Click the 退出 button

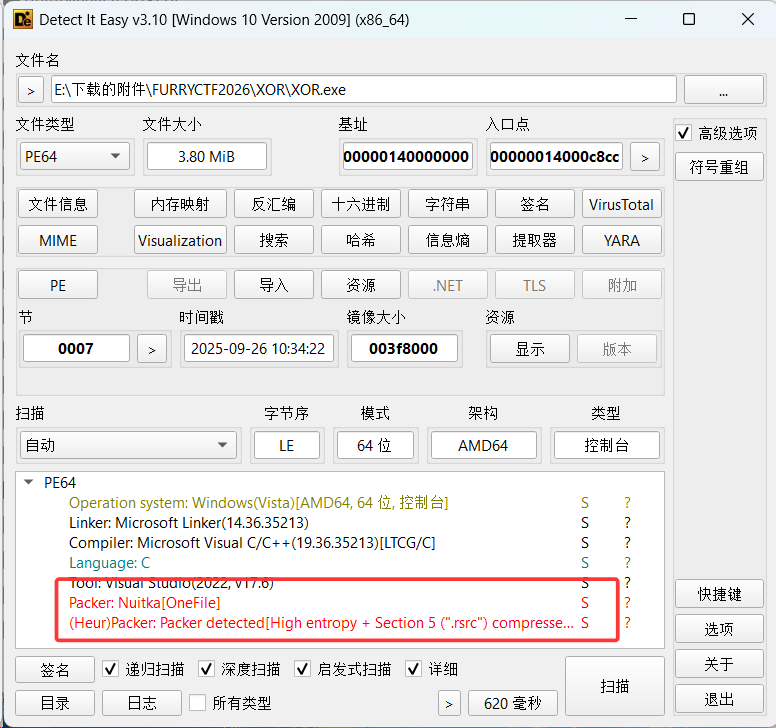[x=719, y=699]
